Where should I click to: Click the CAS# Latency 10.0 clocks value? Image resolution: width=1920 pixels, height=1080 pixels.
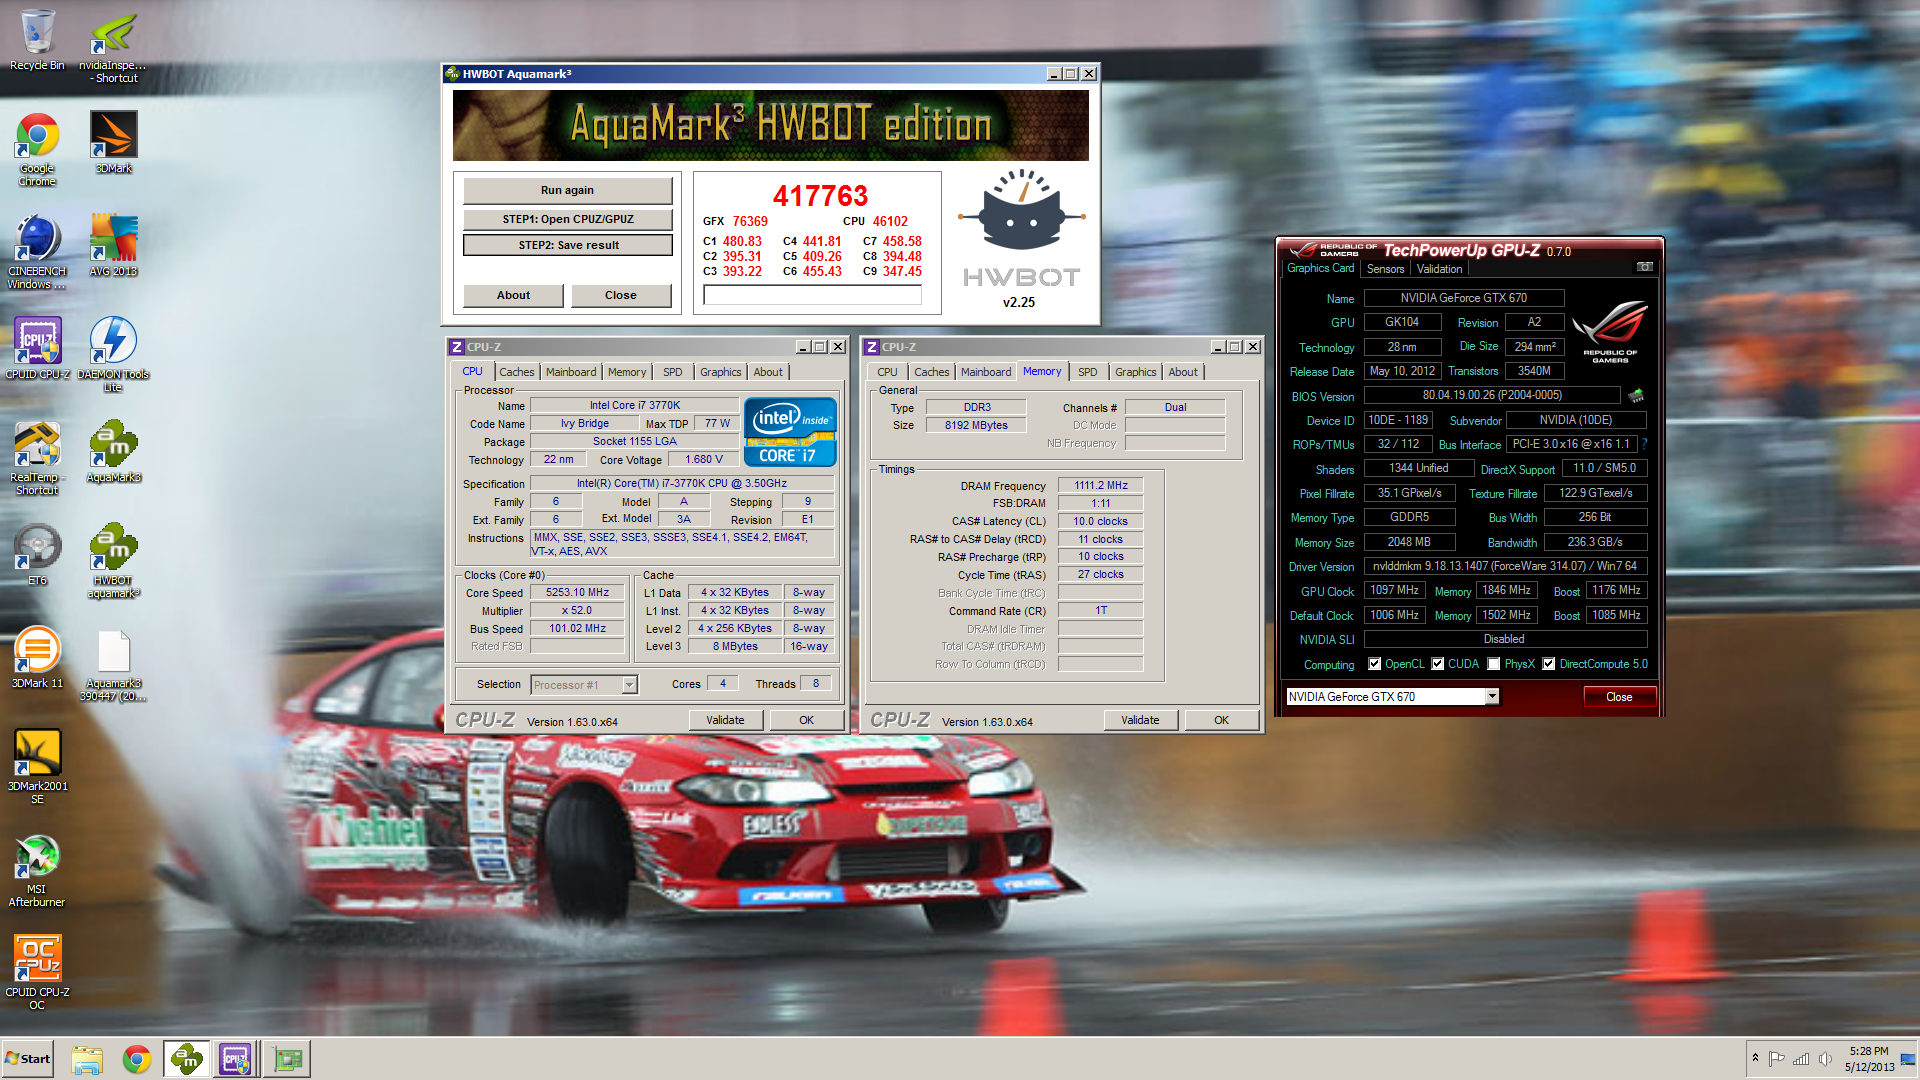point(1101,522)
